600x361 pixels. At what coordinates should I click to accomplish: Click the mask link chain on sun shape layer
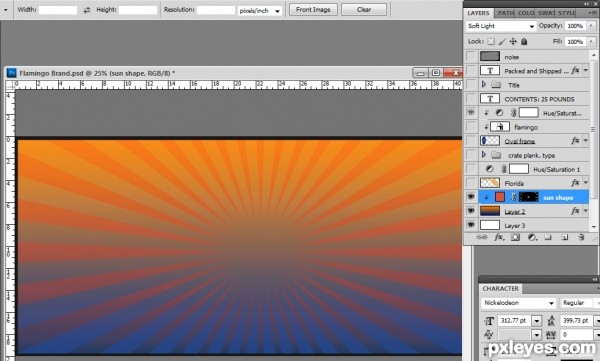[x=514, y=197]
